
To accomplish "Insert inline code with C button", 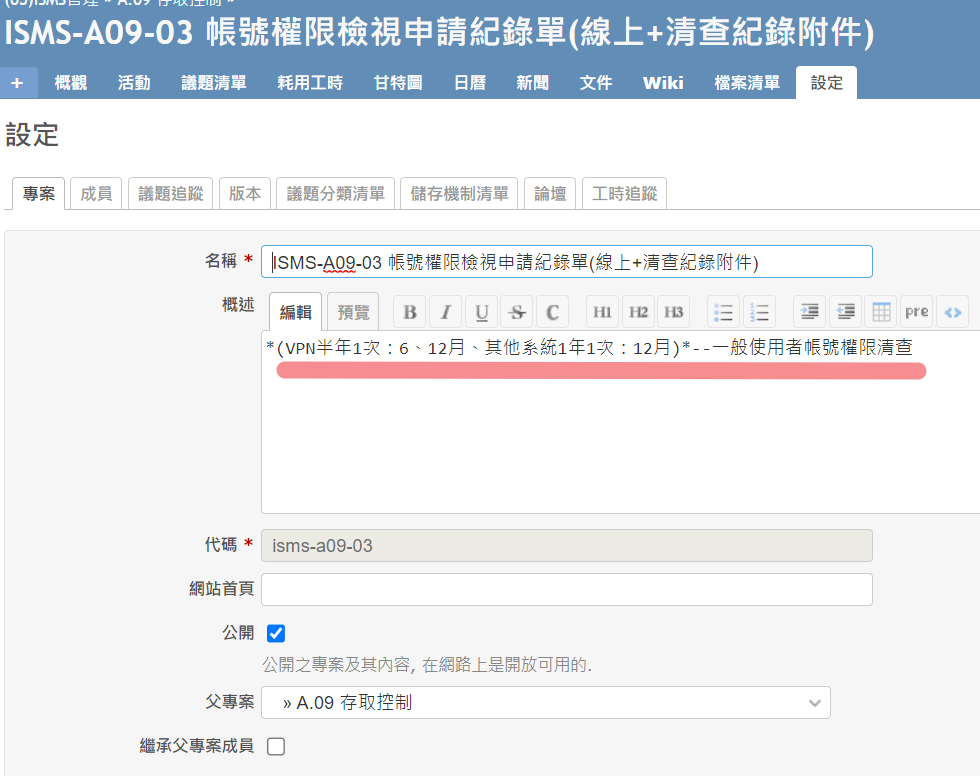I will coord(552,312).
